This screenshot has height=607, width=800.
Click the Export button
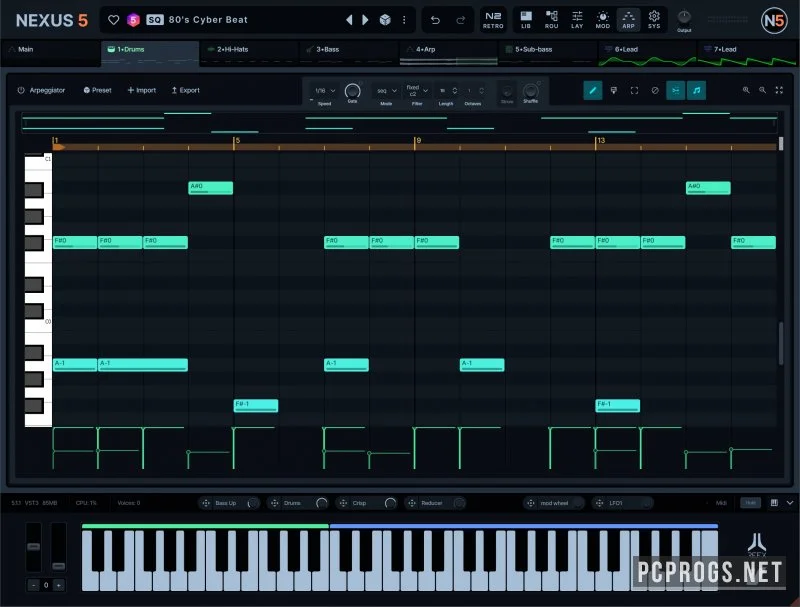[185, 90]
